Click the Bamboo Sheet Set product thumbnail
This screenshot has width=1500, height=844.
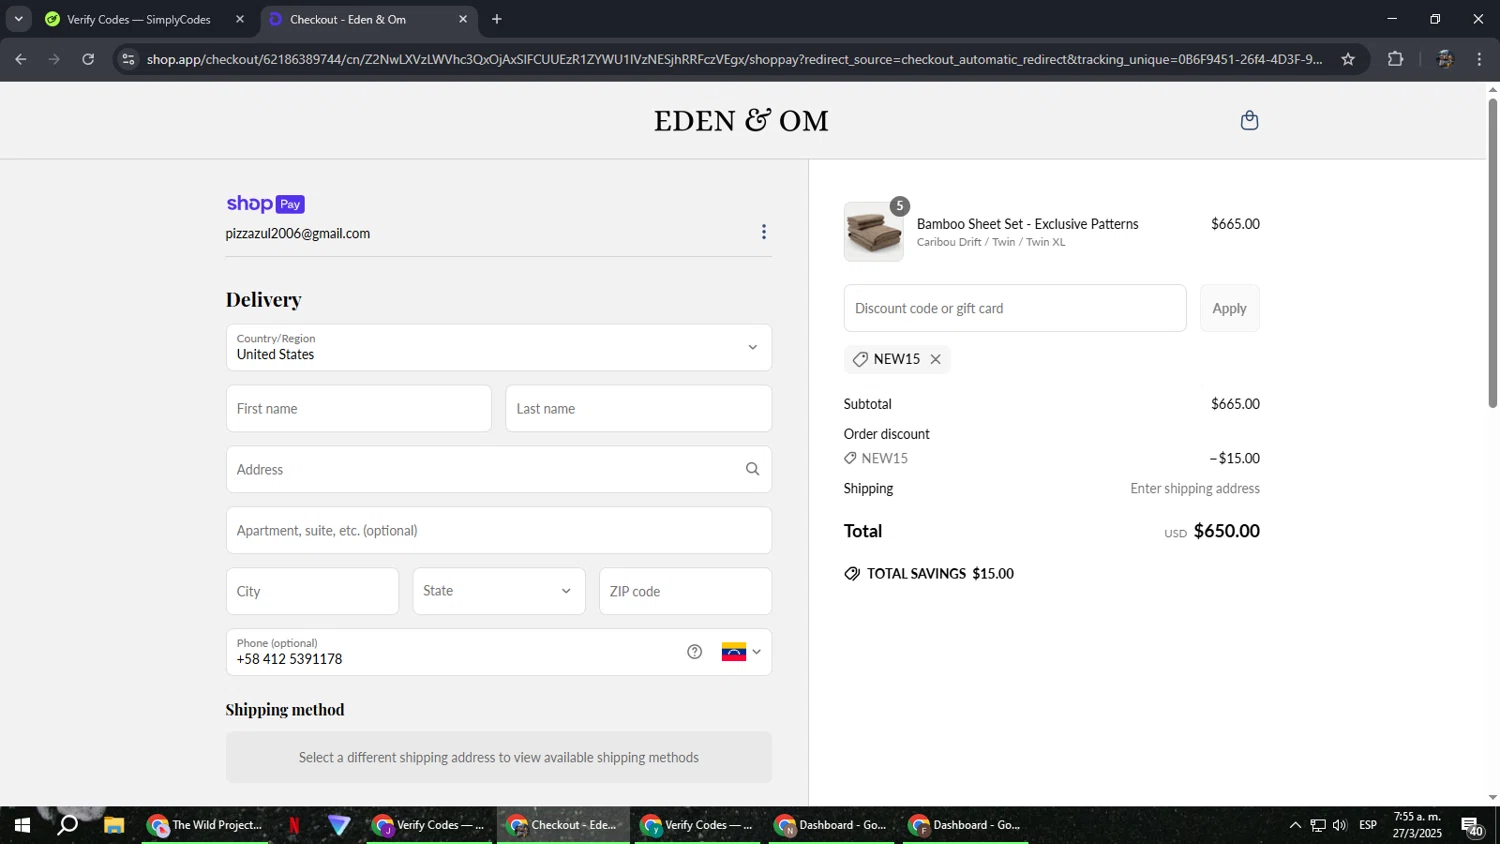tap(874, 232)
